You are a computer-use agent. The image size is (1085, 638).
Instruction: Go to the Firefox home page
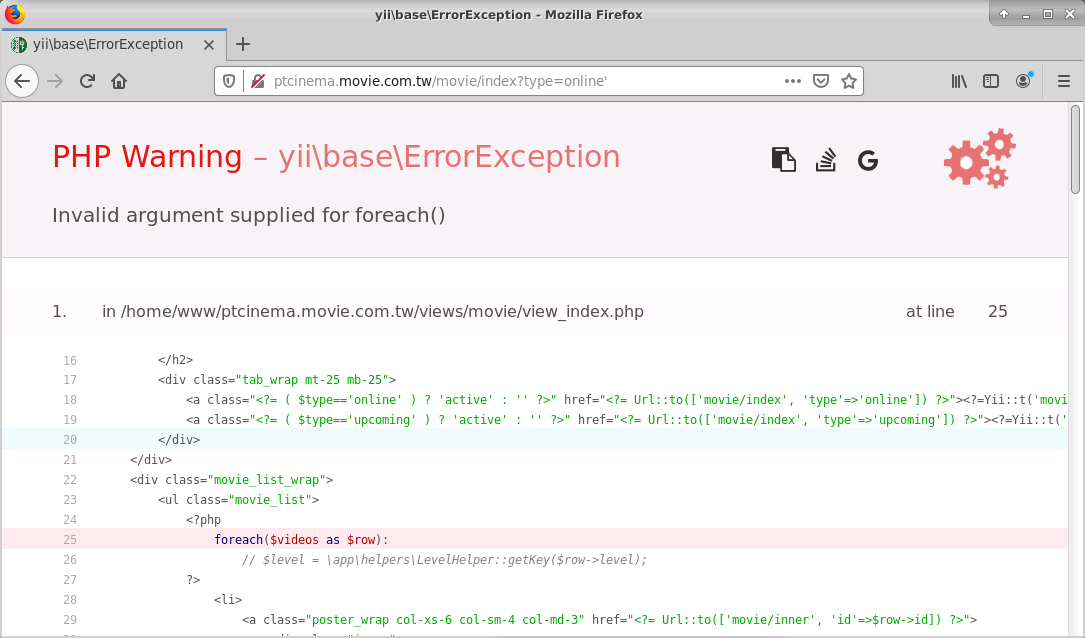tap(119, 81)
